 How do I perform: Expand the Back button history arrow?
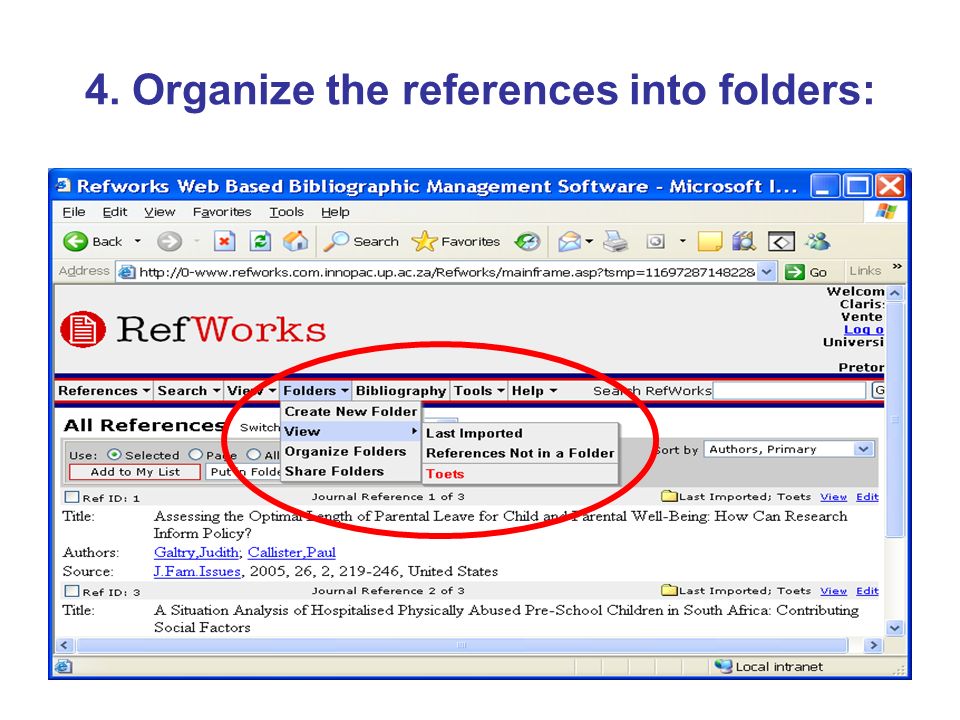[x=138, y=241]
